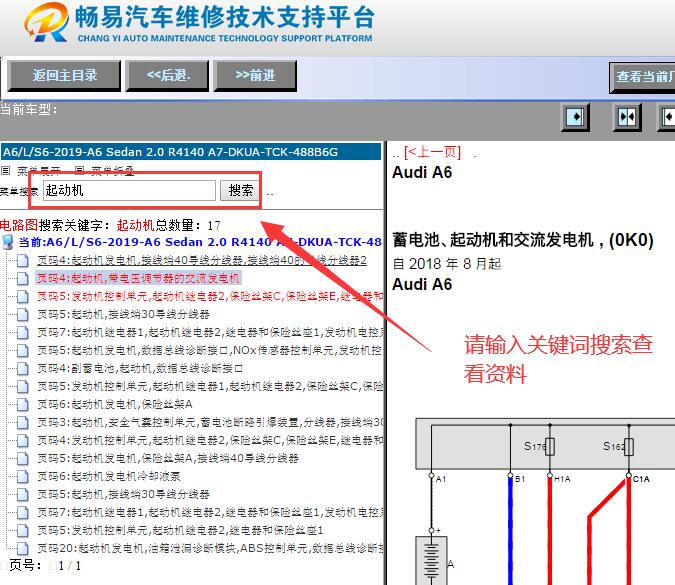Go back using the <<后退 button
This screenshot has height=585, width=675.
(x=167, y=76)
